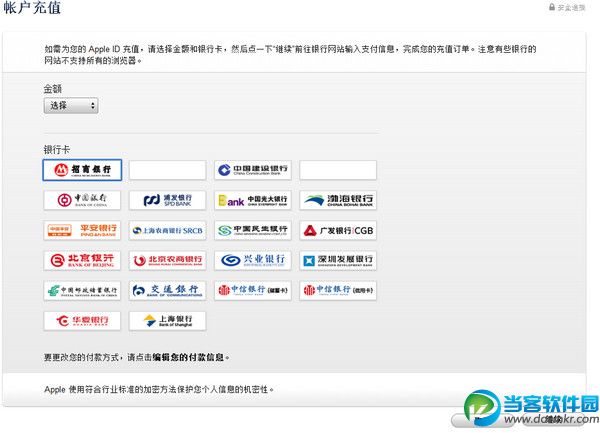Pick Guangfa Bank CGB option
Image resolution: width=600 pixels, height=433 pixels.
338,230
